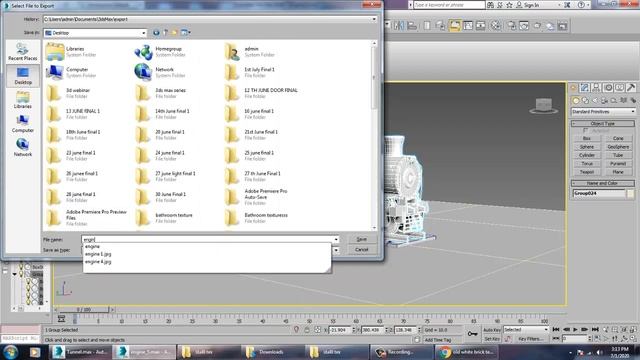The height and width of the screenshot is (360, 640).
Task: Click the keyword search field
Action: (449, 5)
